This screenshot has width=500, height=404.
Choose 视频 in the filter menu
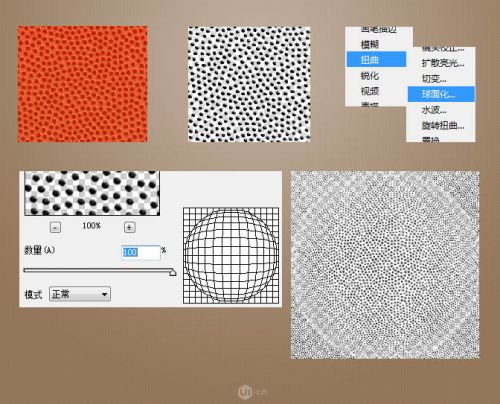tap(370, 91)
